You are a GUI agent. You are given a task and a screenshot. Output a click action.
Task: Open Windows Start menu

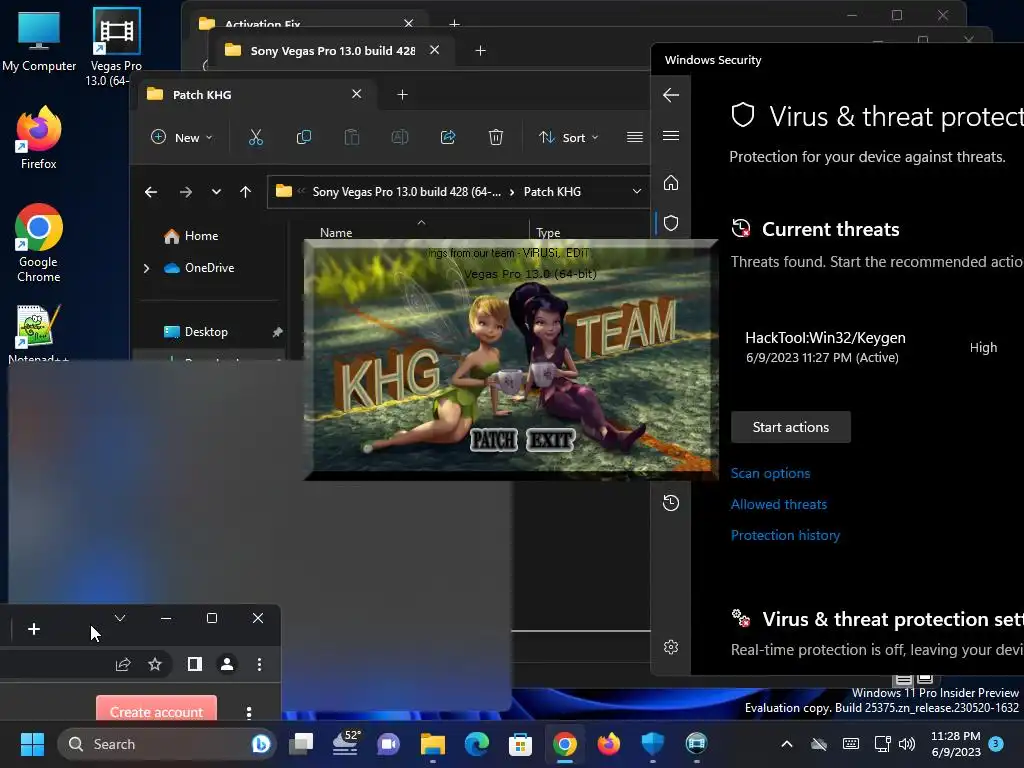(x=32, y=744)
